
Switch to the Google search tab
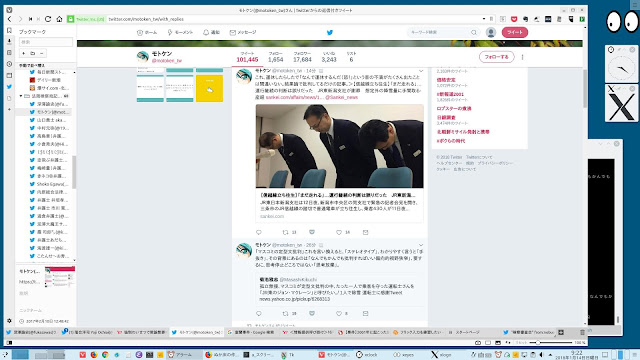pyautogui.click(x=251, y=332)
